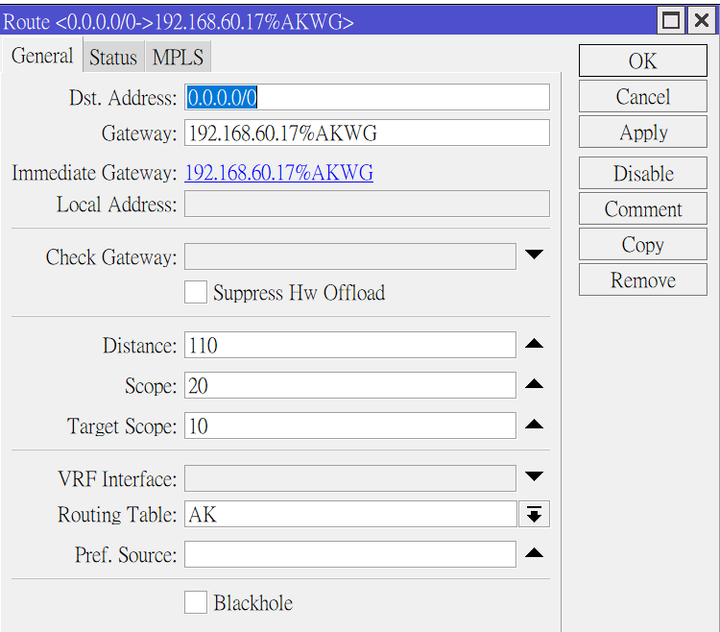Edit the Distance value 110
The image size is (720, 632).
(x=350, y=345)
